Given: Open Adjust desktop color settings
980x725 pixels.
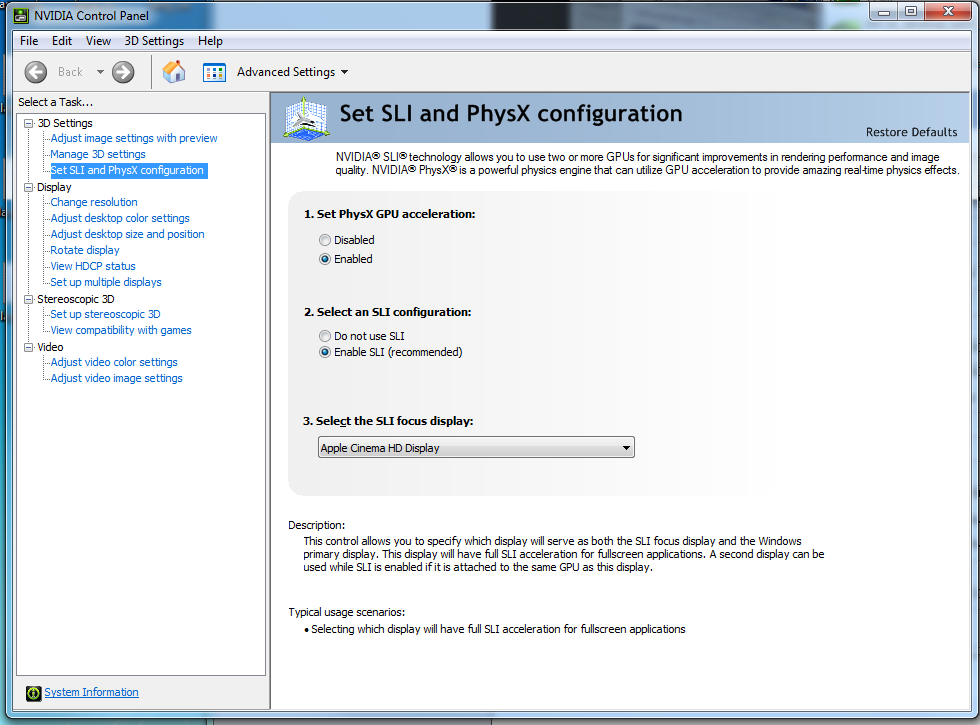Looking at the screenshot, I should point(120,218).
